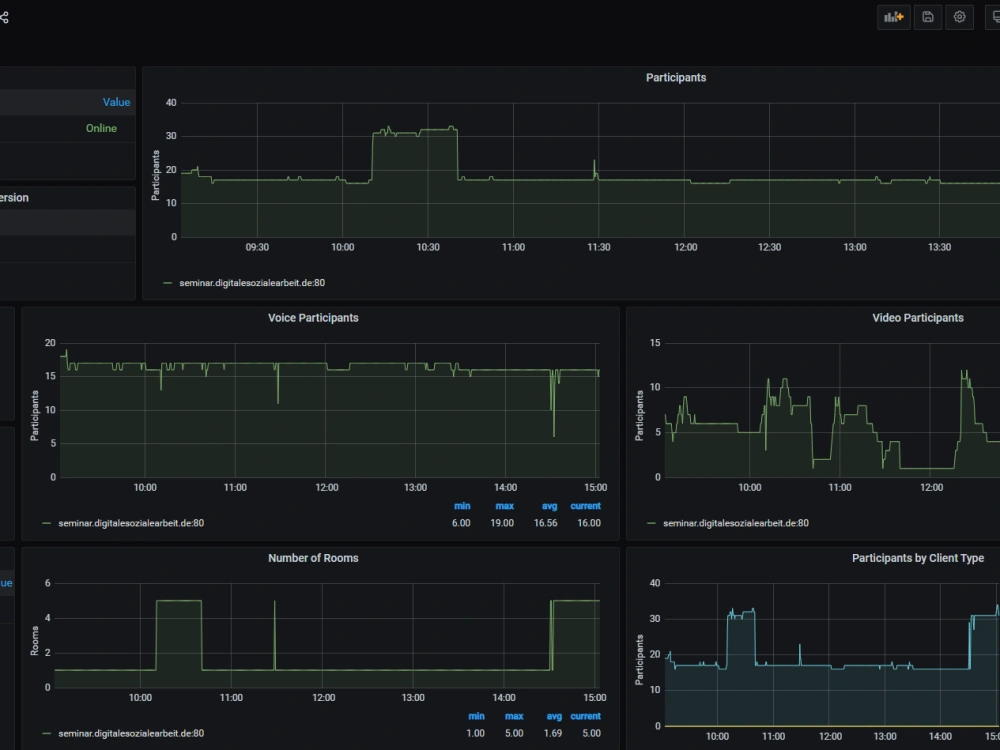Click the Add panel icon
This screenshot has width=1000, height=750.
click(893, 17)
